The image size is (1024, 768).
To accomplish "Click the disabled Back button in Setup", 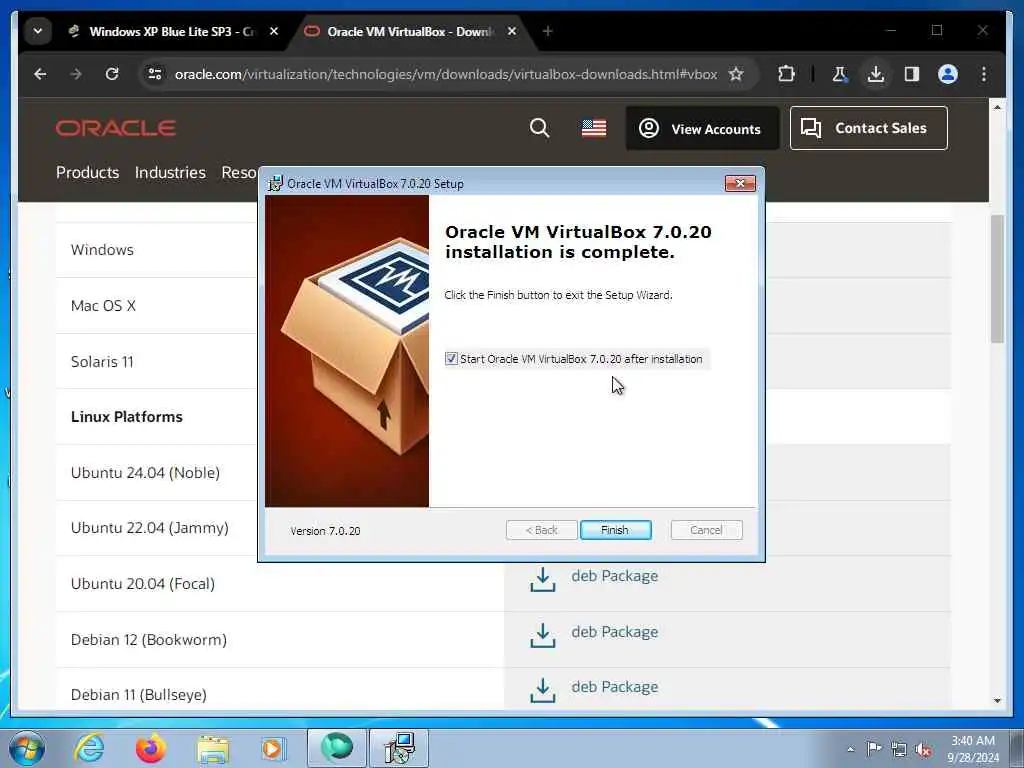I will [541, 530].
